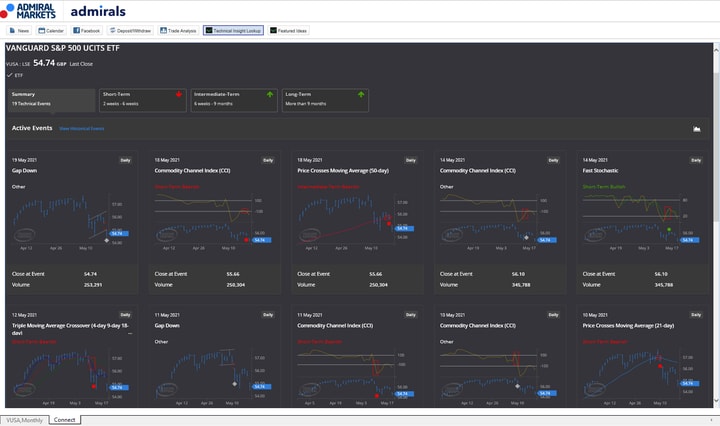The height and width of the screenshot is (426, 720).
Task: Open Trade Analysis from the toolbar
Action: tap(178, 31)
